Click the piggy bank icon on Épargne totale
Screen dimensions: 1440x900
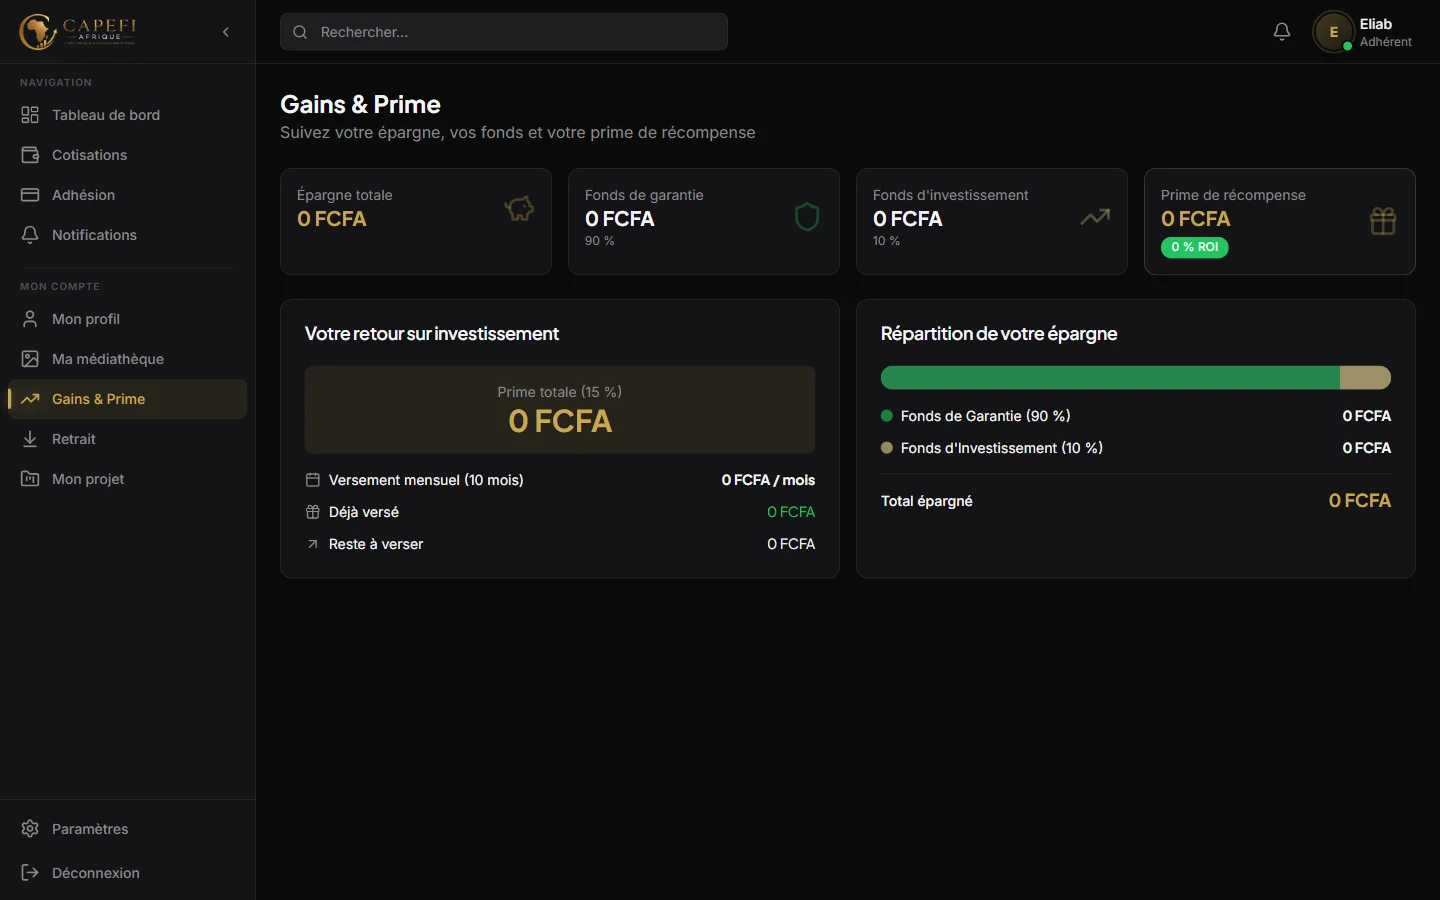point(519,209)
